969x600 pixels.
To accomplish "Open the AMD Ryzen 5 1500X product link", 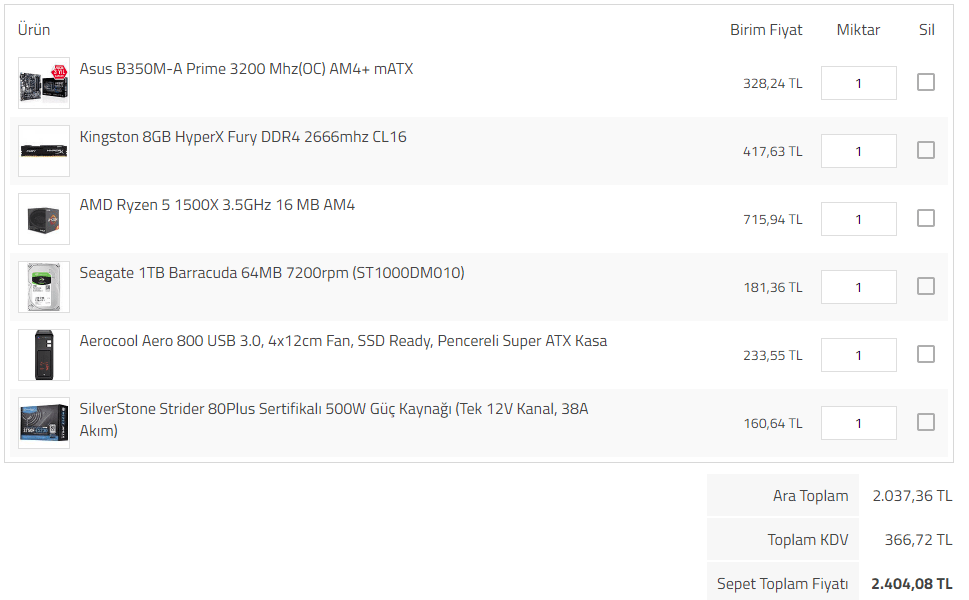I will pos(217,205).
